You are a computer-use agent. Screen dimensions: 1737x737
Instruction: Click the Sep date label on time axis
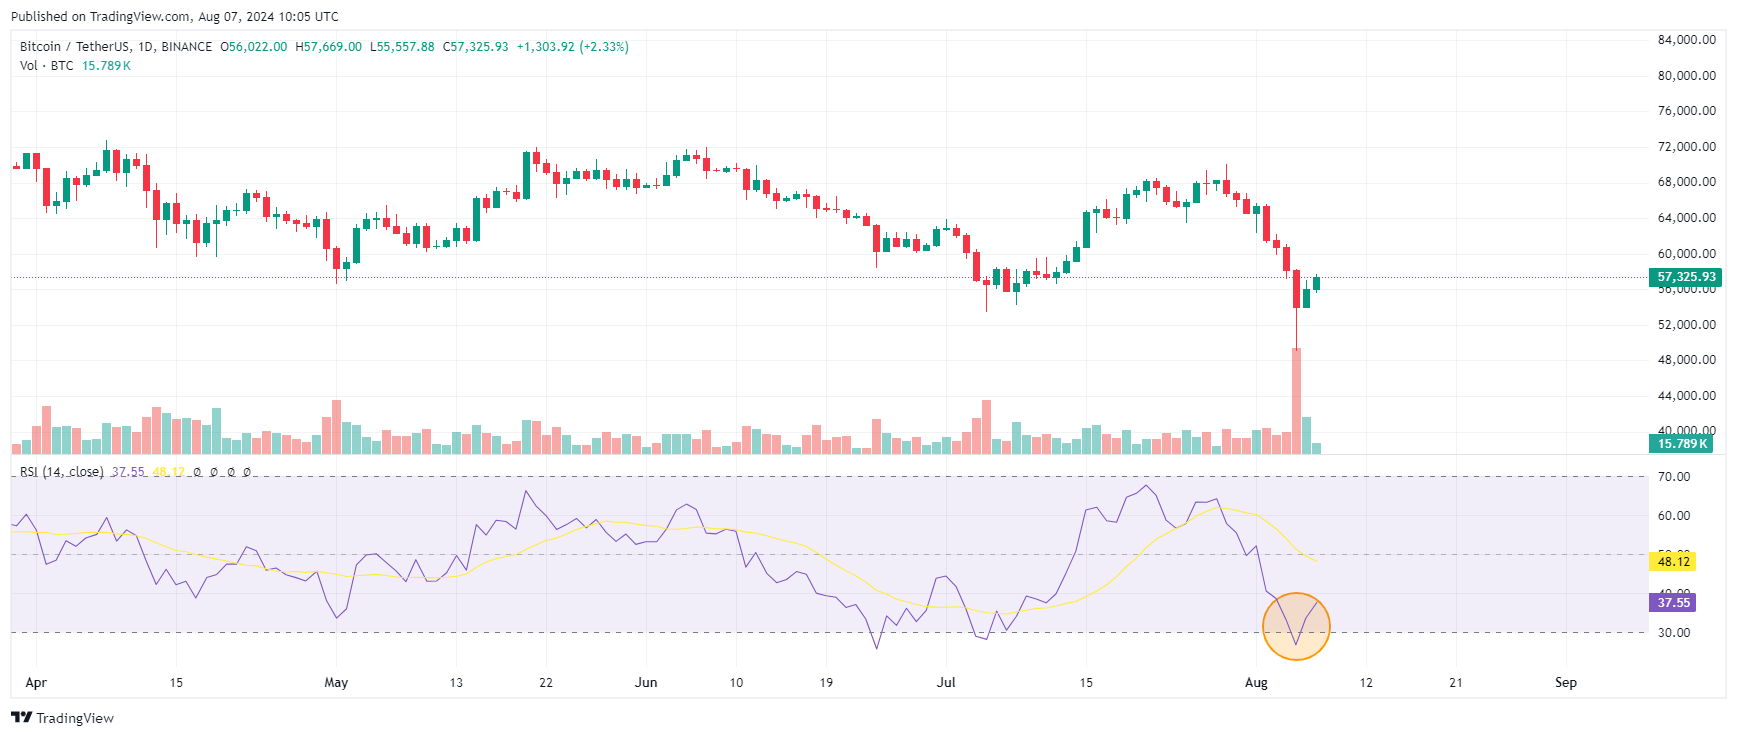(x=1566, y=683)
